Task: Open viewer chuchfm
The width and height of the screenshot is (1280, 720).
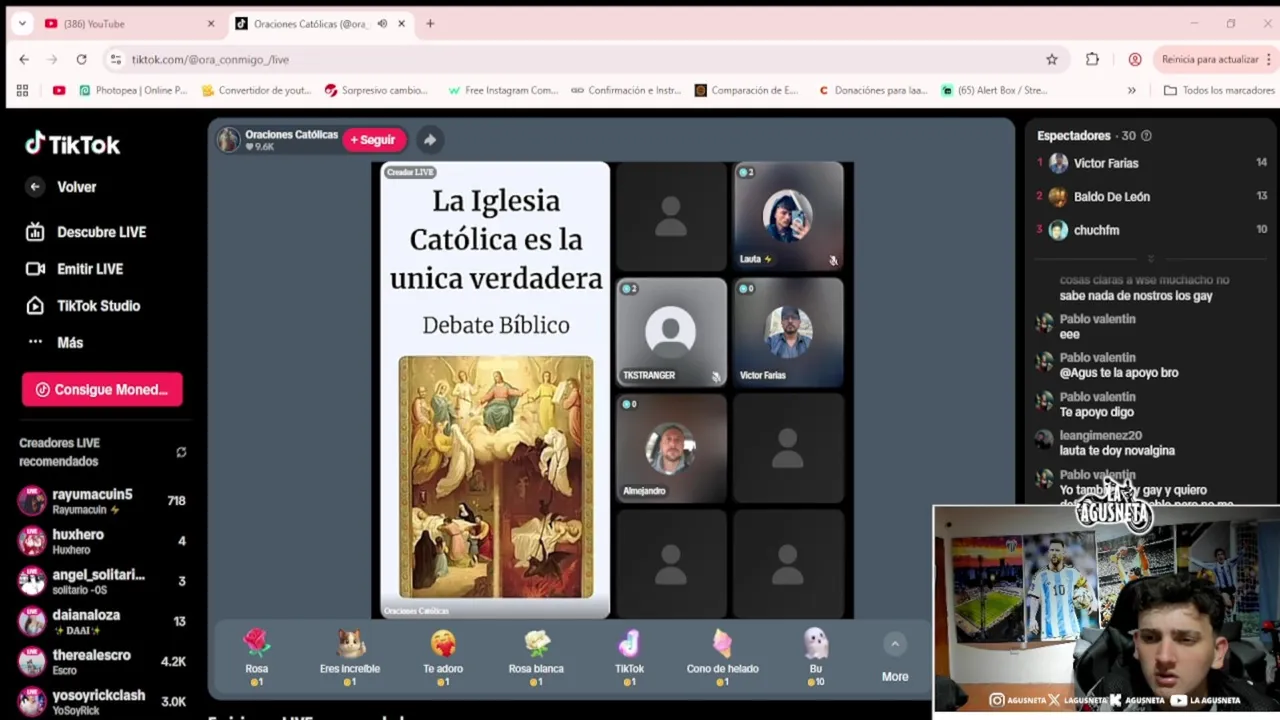Action: (x=1150, y=230)
